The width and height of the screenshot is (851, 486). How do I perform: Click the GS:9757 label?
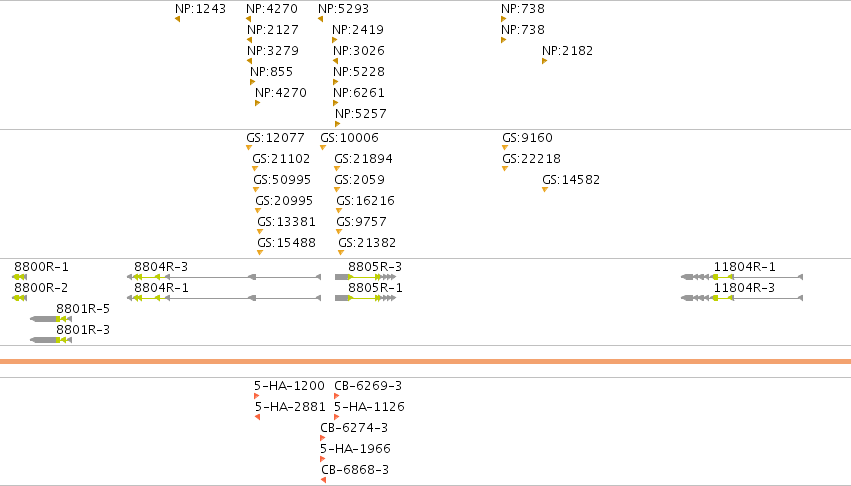[x=361, y=222]
